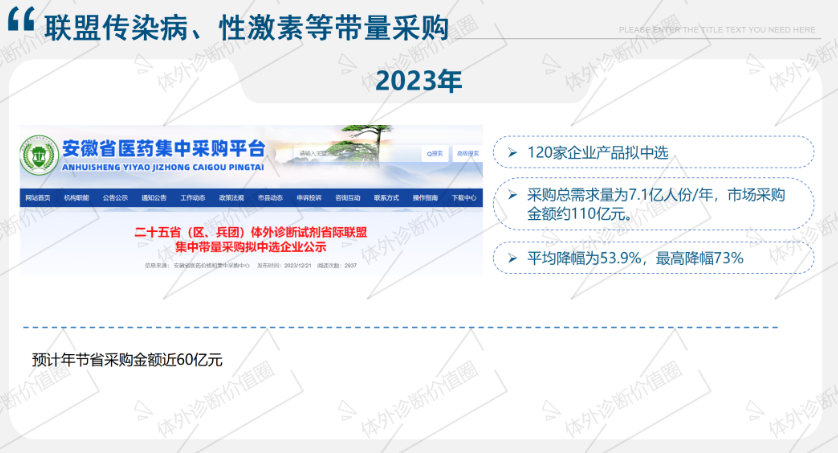Select 操作指南 in the navigation bar

[x=425, y=198]
